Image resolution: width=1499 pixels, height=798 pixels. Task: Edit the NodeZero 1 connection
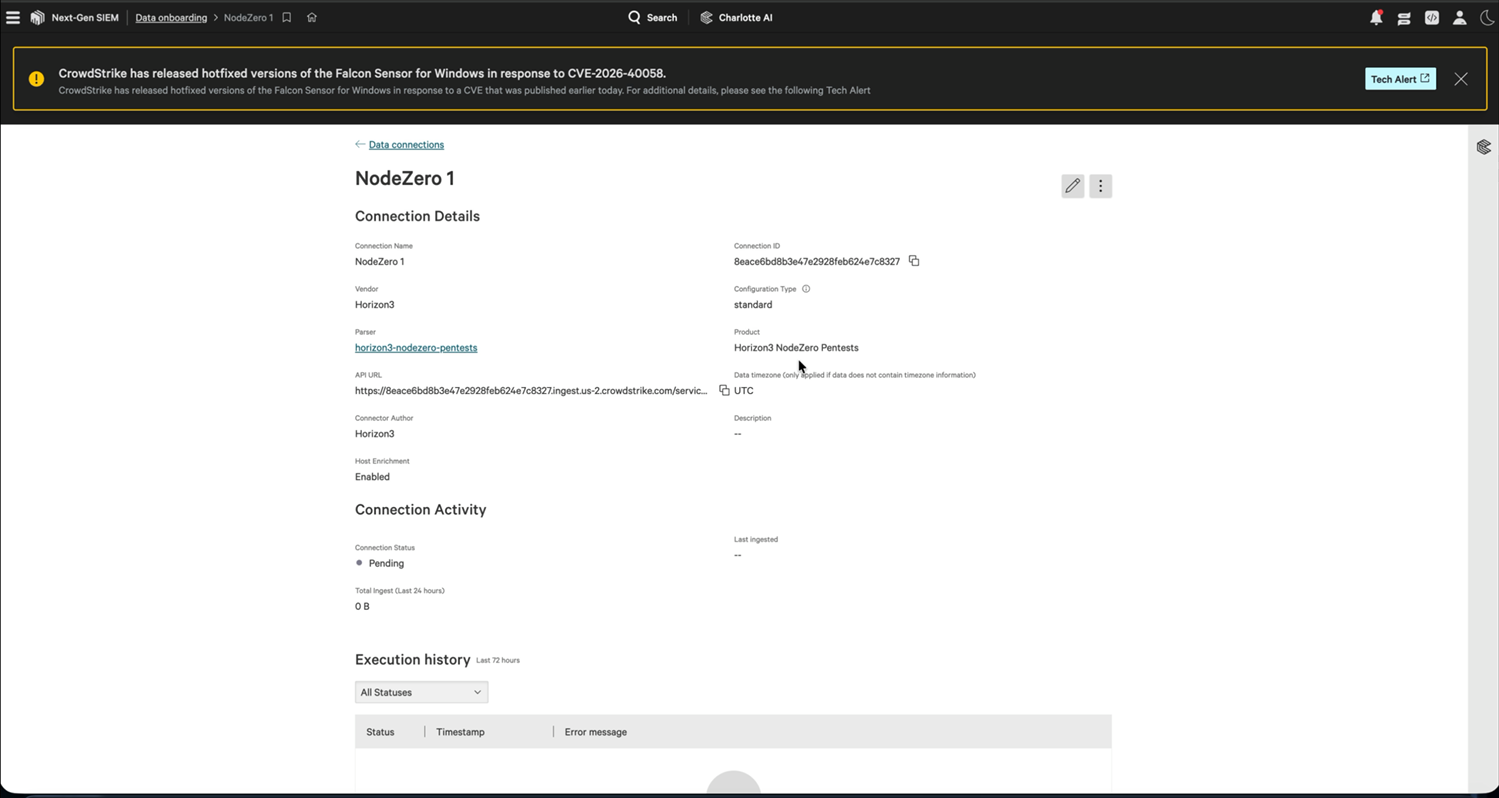click(1073, 186)
